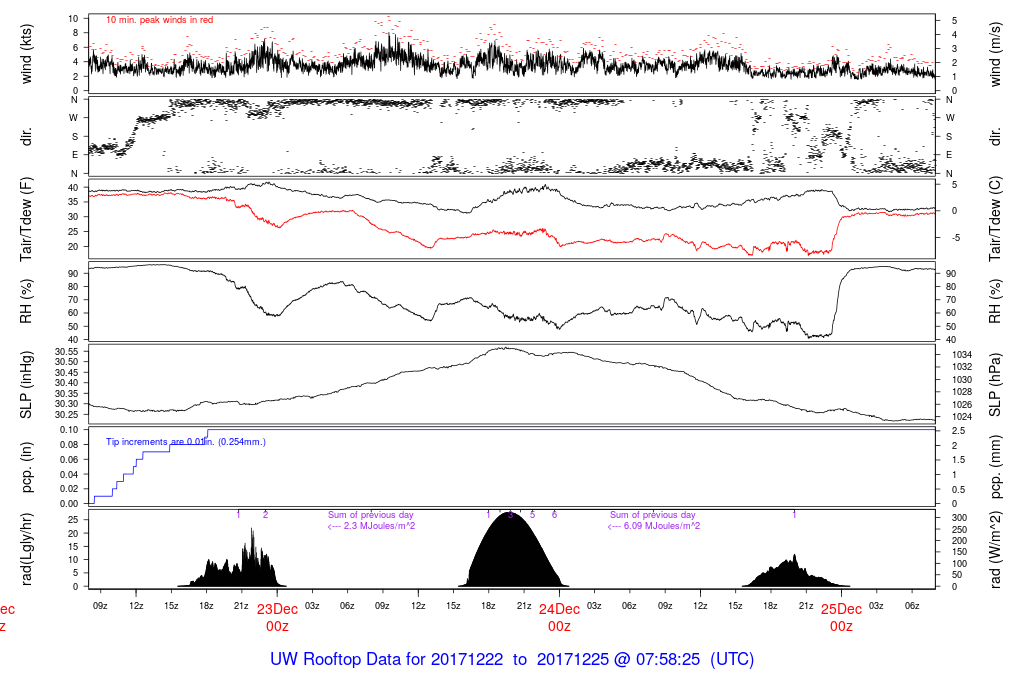Click the "wind (kts)" axis label

point(26,54)
